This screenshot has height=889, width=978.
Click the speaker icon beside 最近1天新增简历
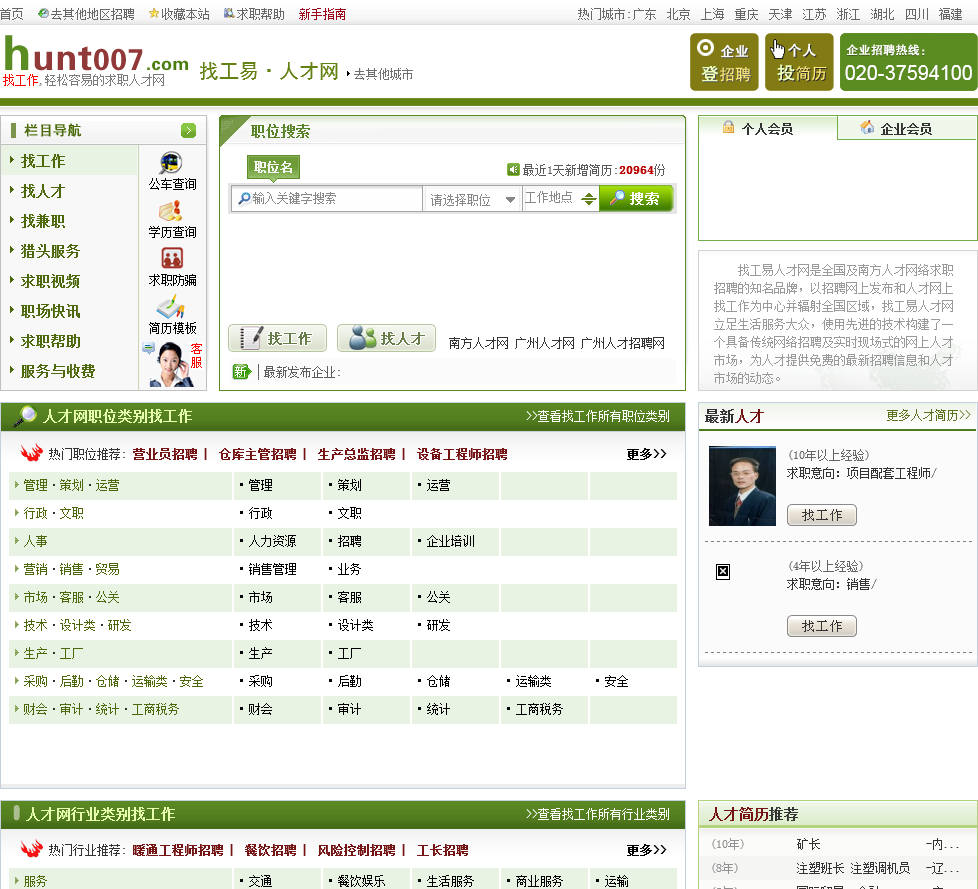tap(513, 170)
